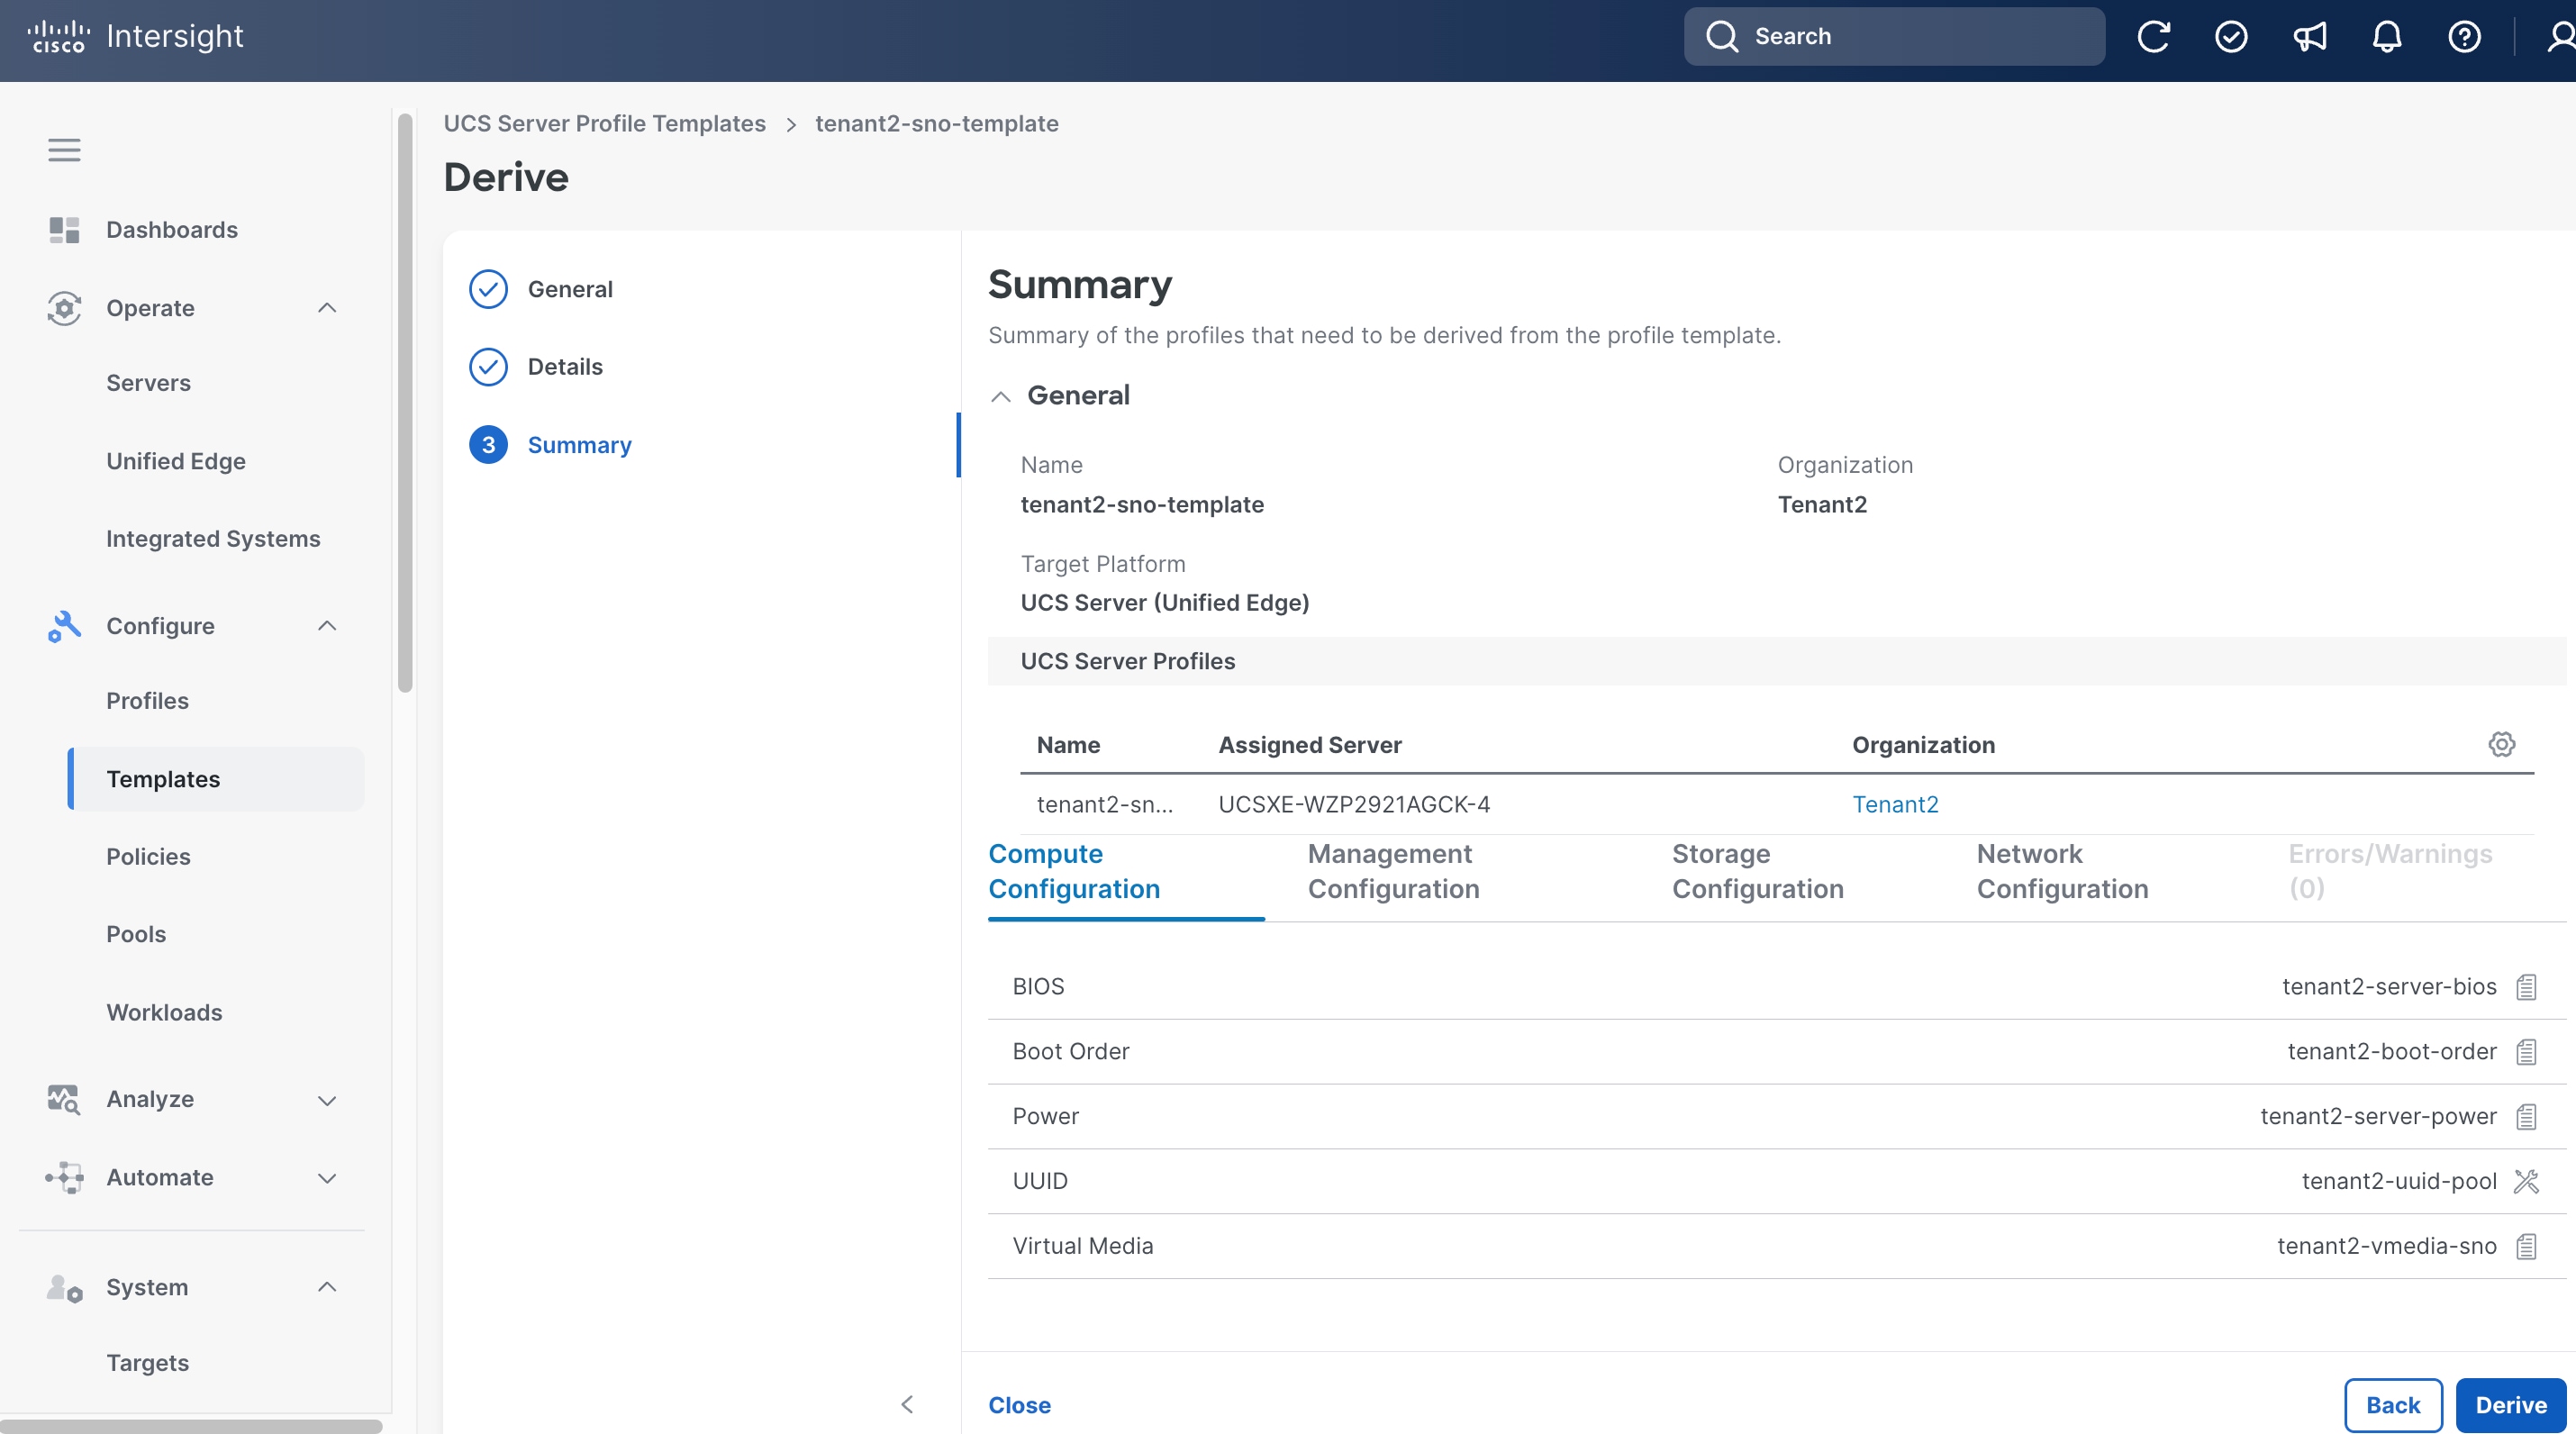2576x1434 pixels.
Task: Open Unified Edge in the sidebar
Action: coord(176,461)
